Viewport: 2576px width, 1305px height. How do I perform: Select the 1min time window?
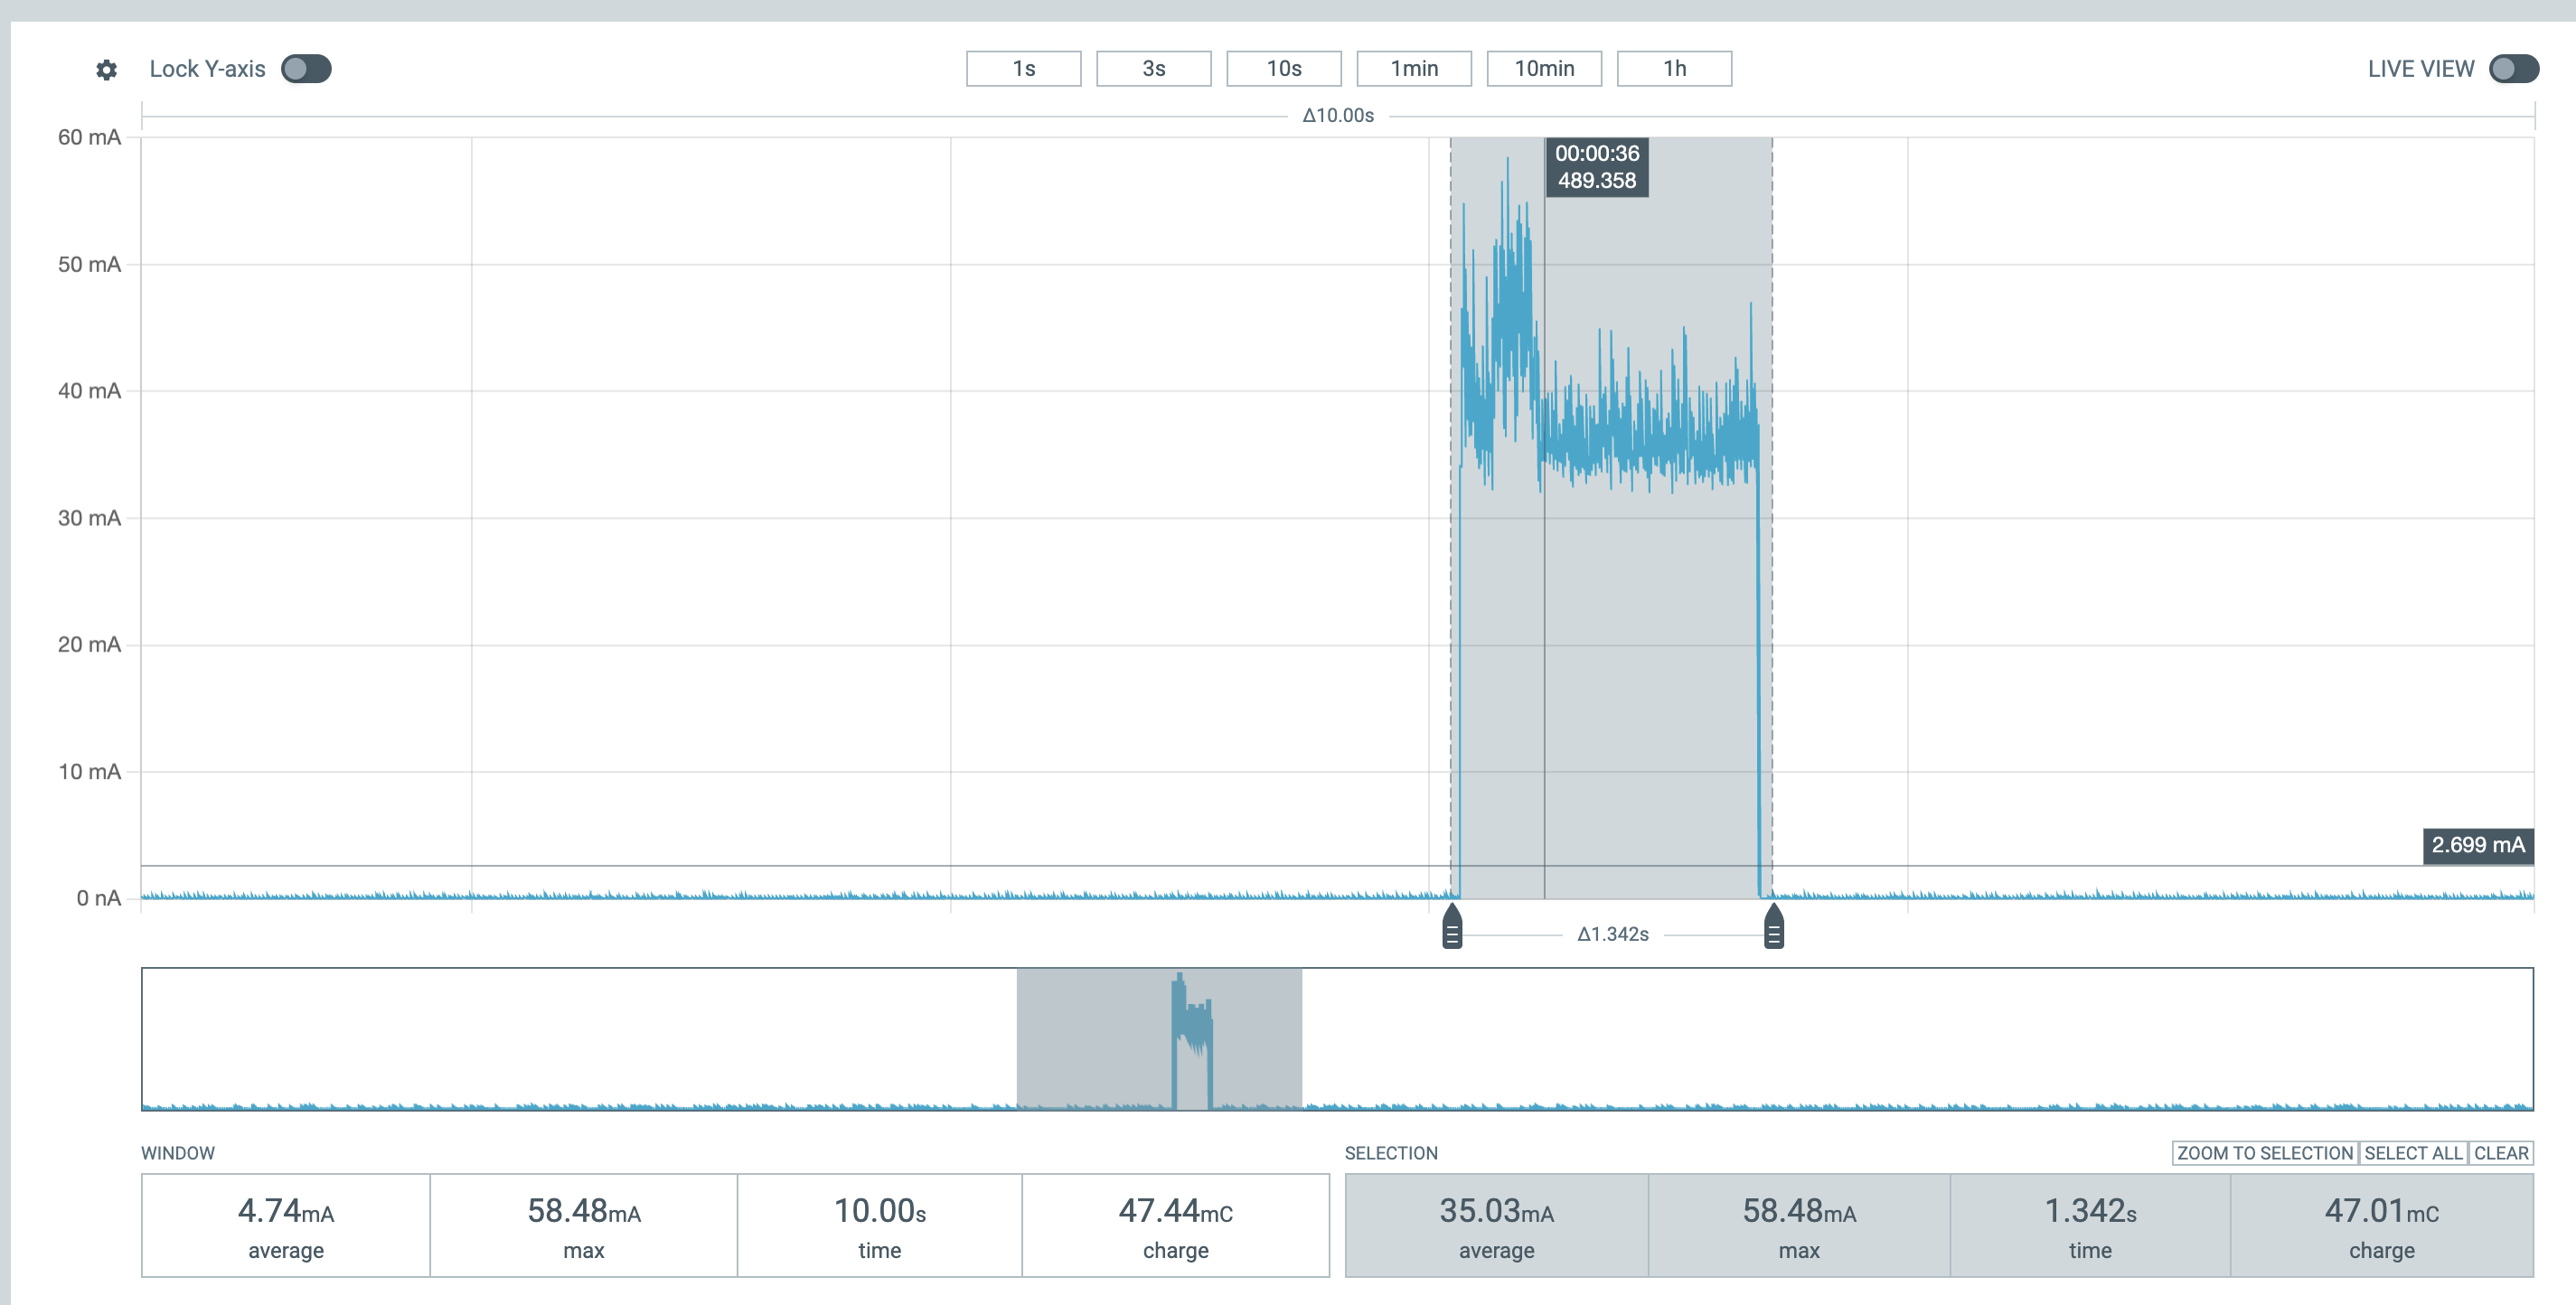tap(1413, 68)
